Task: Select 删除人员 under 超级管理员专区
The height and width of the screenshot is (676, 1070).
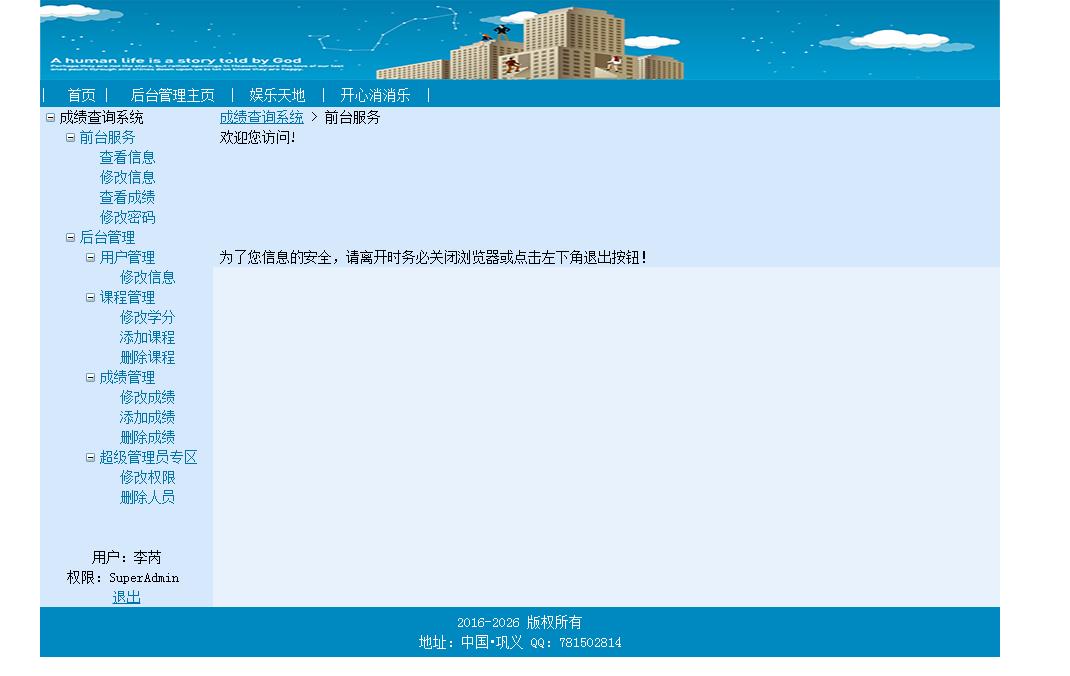Action: [x=147, y=497]
